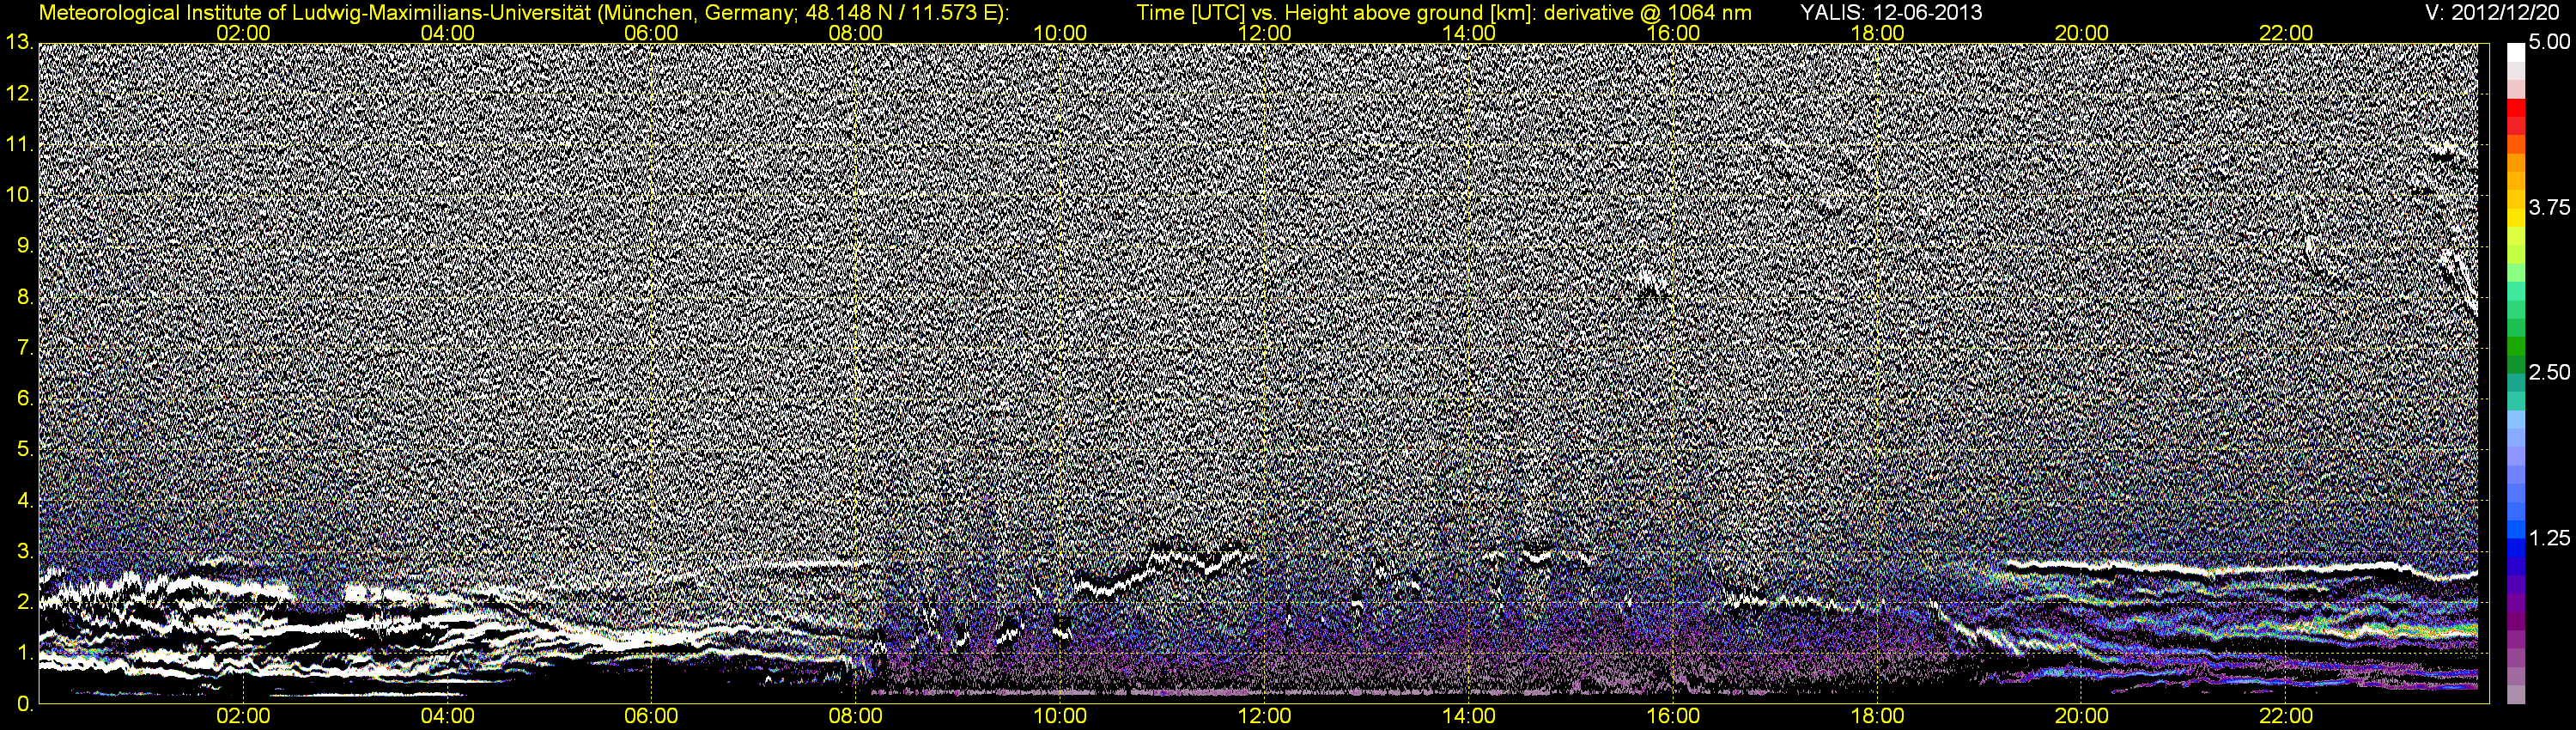Click the 1. height axis label
This screenshot has height=730, width=2576.
26,653
